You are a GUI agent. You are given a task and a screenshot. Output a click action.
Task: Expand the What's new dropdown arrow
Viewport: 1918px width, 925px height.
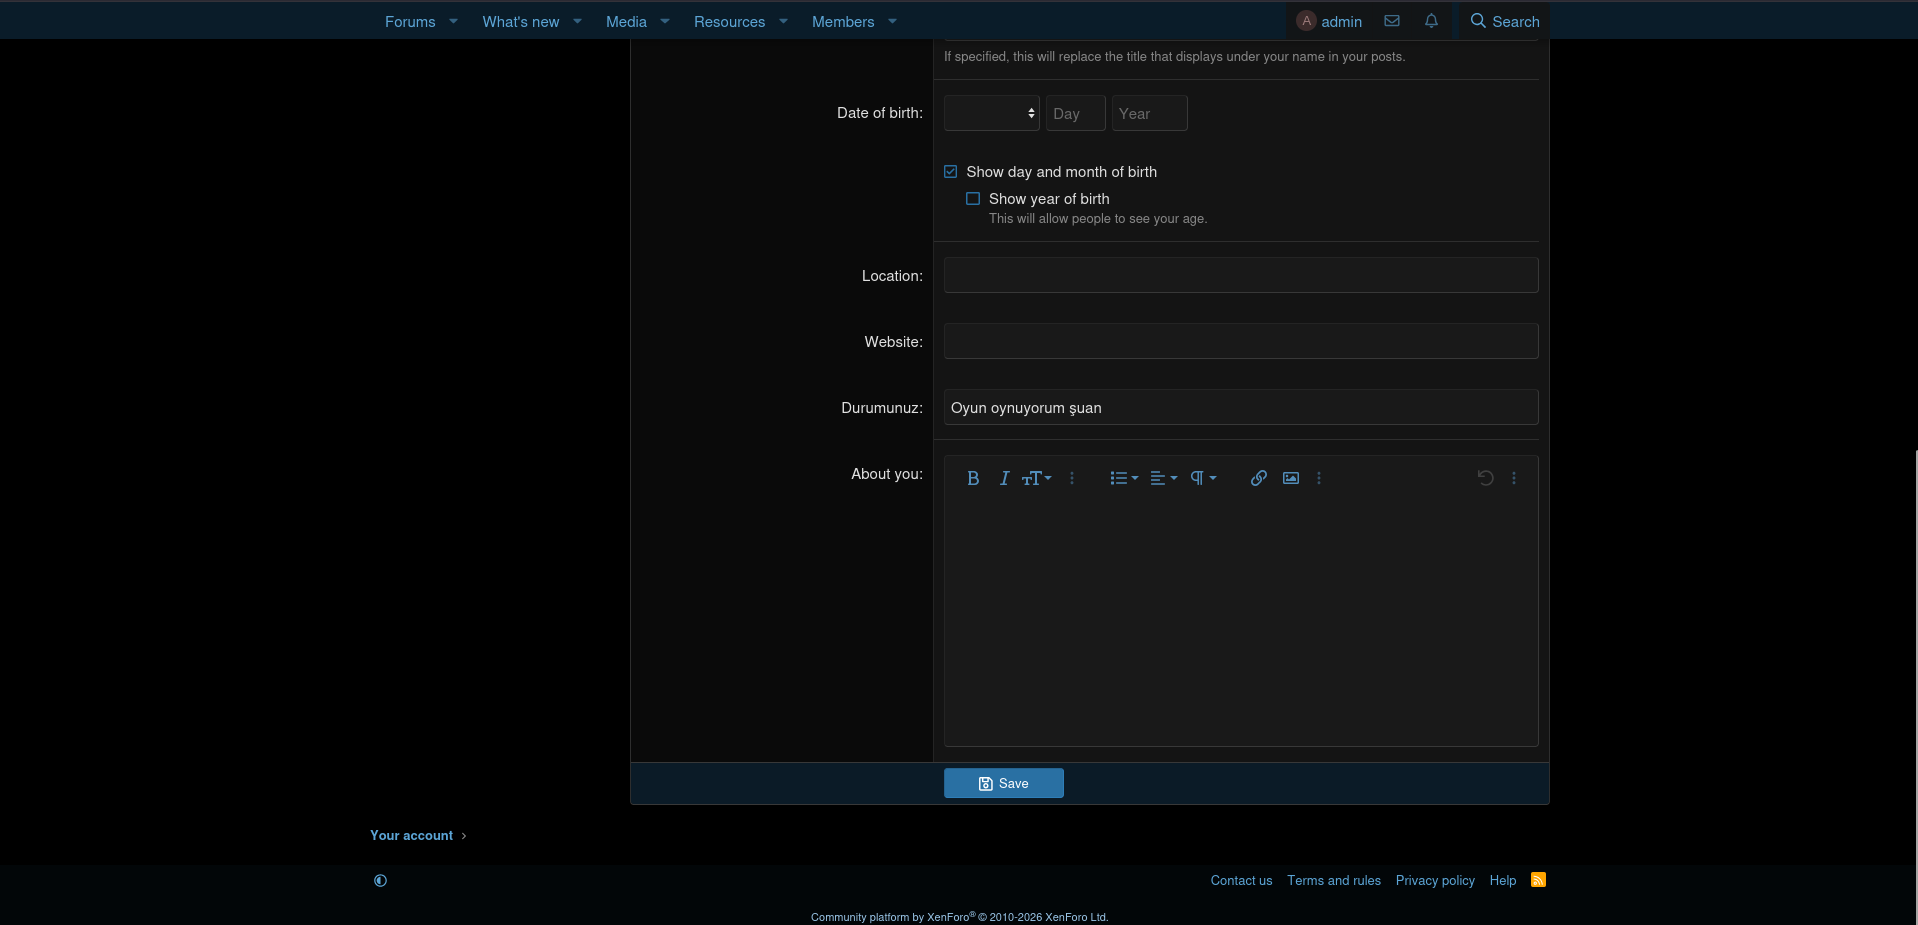[577, 21]
